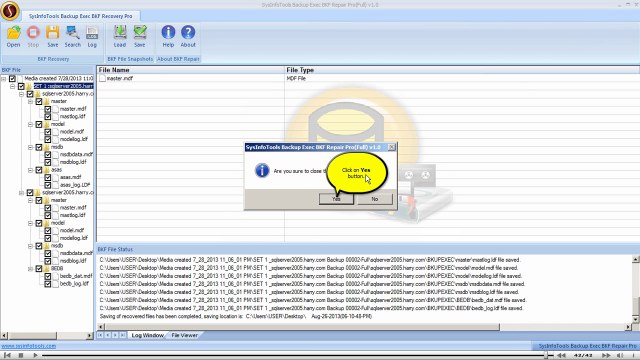Click the BEDB folder icon in tree

pos(47,269)
